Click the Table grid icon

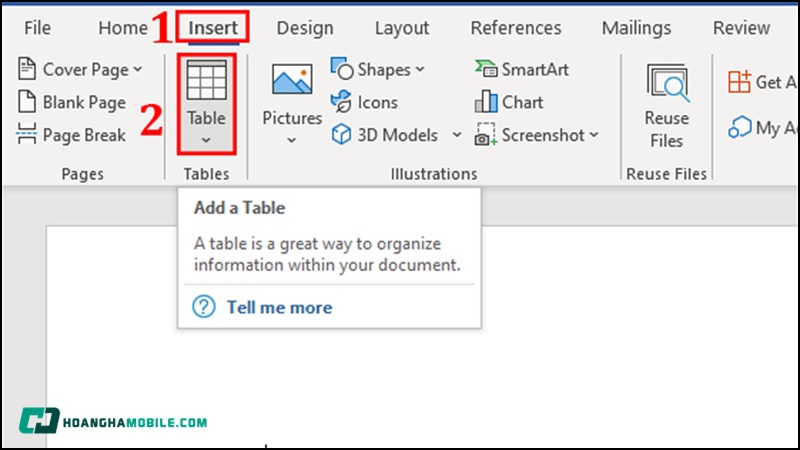(207, 80)
